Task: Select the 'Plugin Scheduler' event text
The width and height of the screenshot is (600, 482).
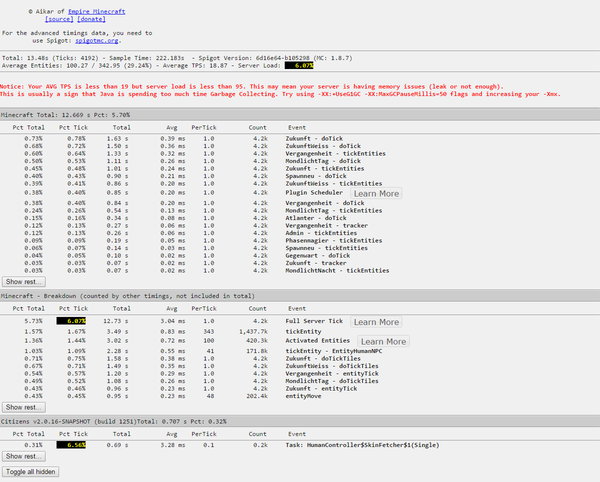Action: click(x=314, y=193)
